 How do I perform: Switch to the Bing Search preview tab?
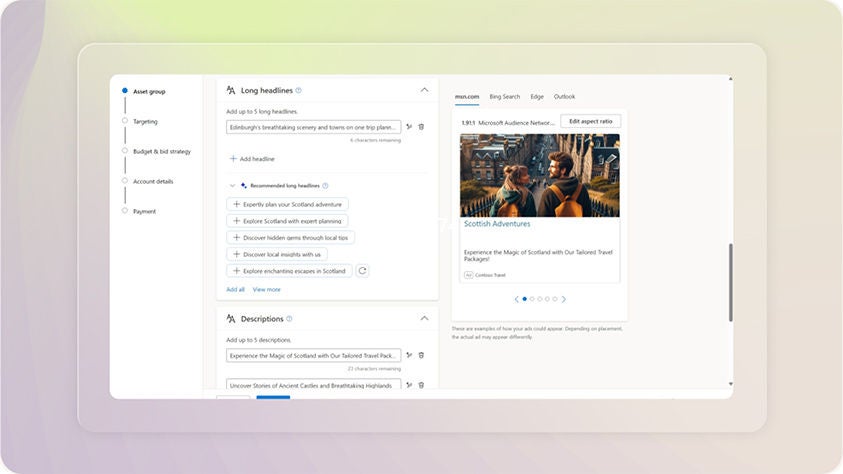pos(504,97)
